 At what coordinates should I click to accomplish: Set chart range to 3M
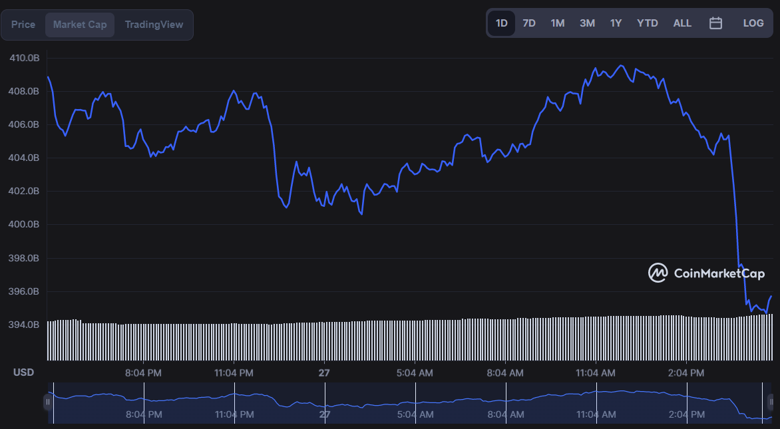tap(587, 23)
